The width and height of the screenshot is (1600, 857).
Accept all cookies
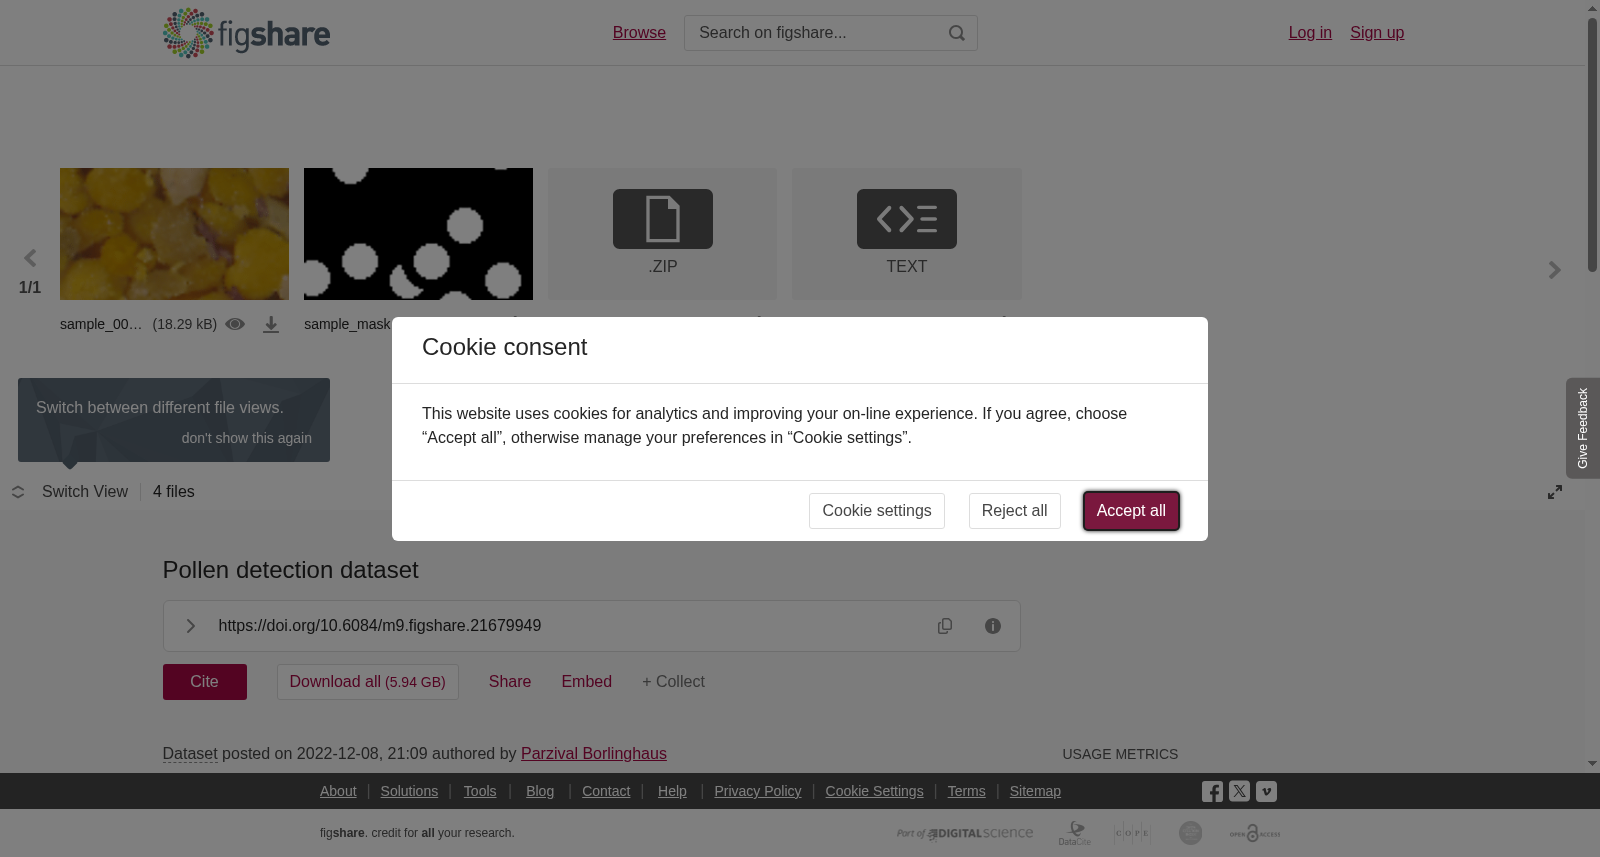tap(1131, 511)
